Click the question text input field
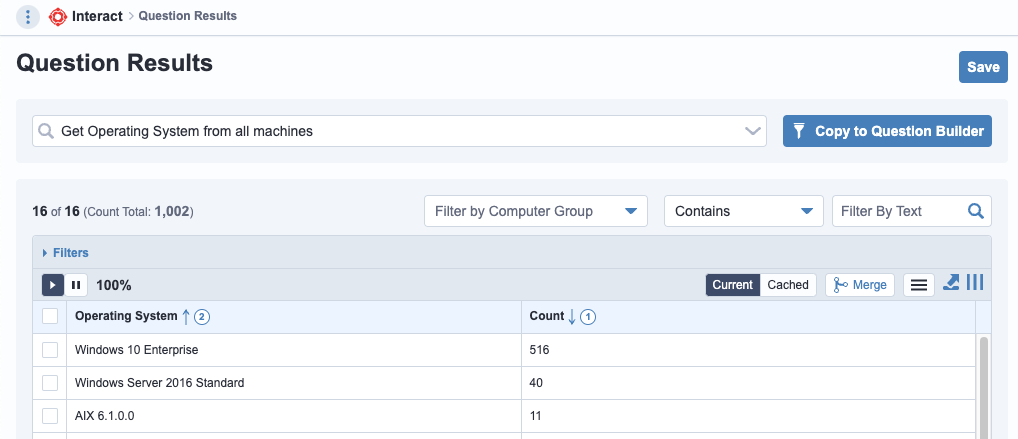 pyautogui.click(x=399, y=131)
